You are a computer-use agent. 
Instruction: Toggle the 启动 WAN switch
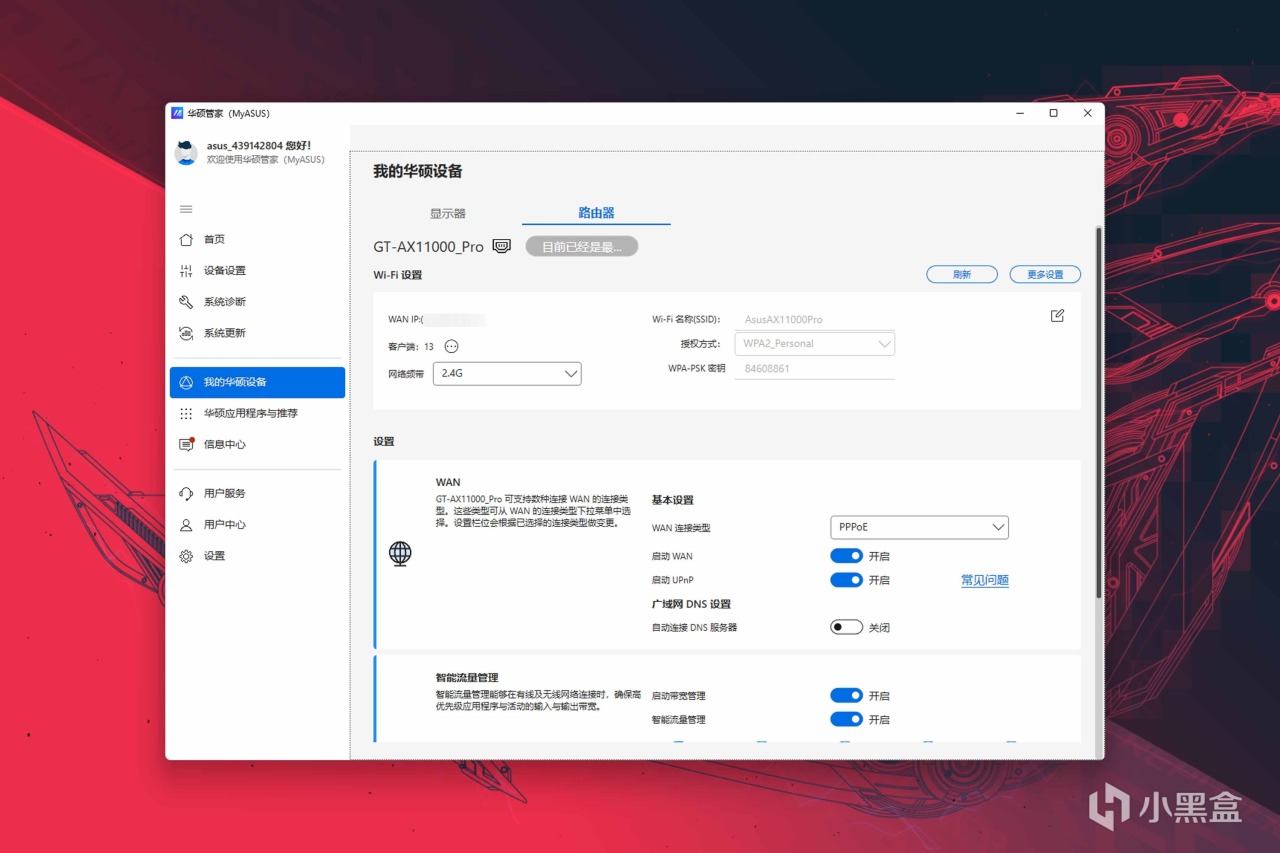pos(846,556)
